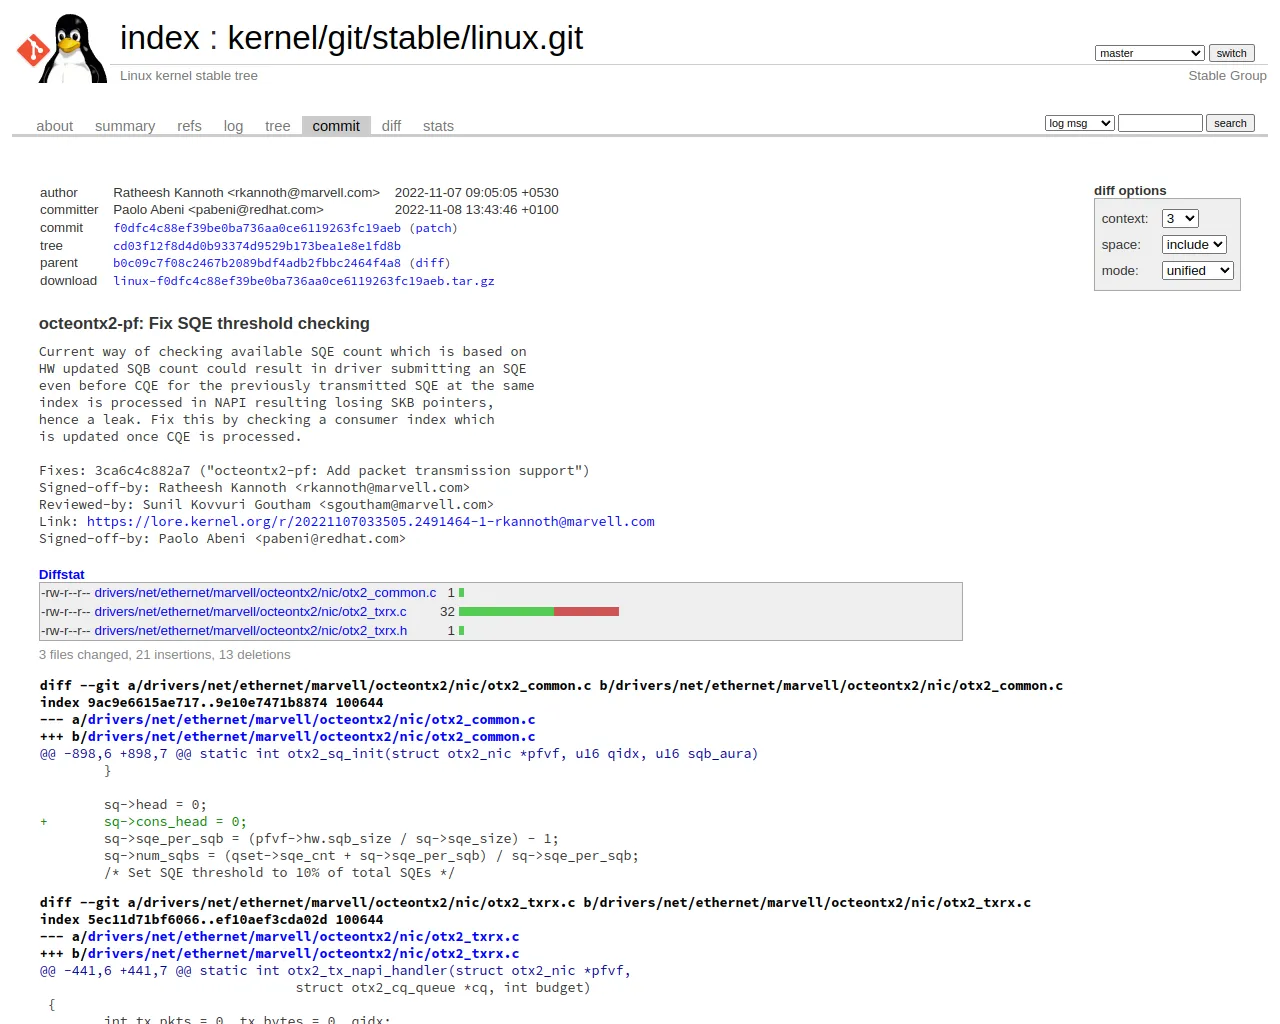
Task: Click the 'Linux kernel stable tree' description
Action: click(189, 76)
